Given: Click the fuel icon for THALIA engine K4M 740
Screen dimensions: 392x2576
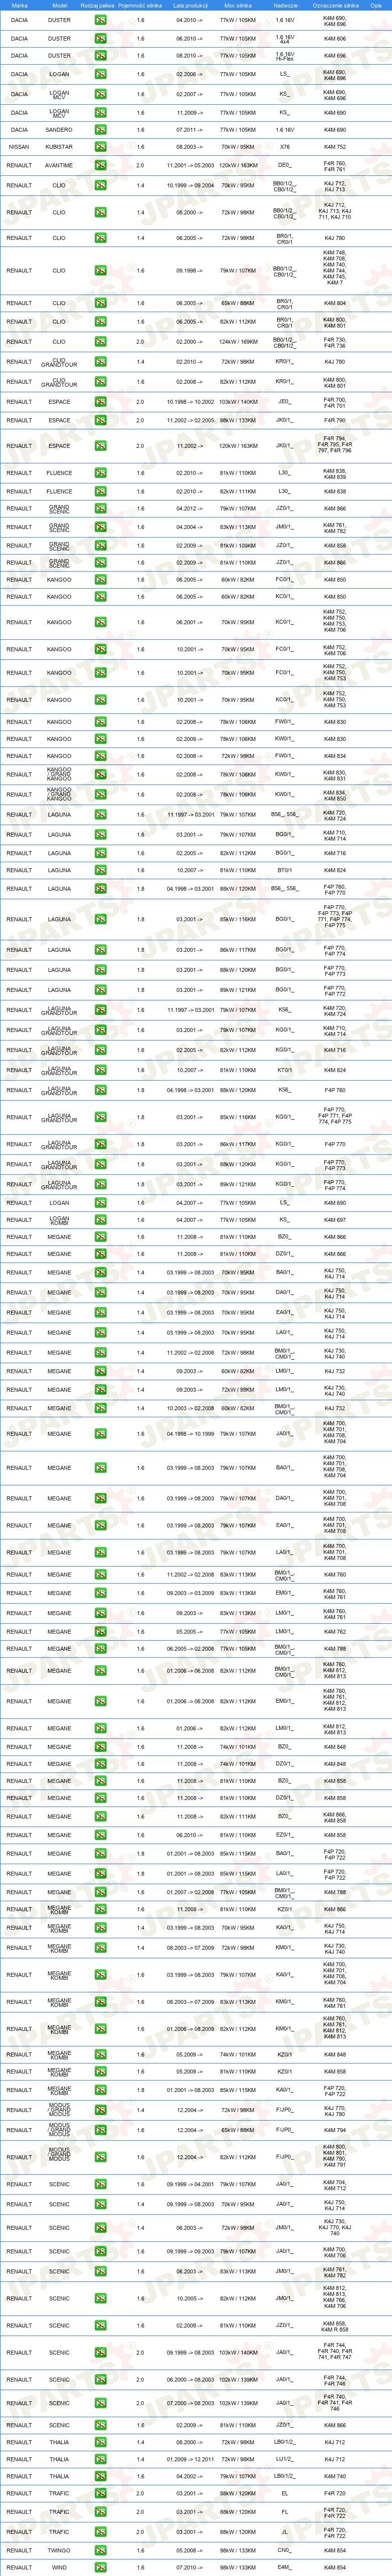Looking at the screenshot, I should point(100,2476).
